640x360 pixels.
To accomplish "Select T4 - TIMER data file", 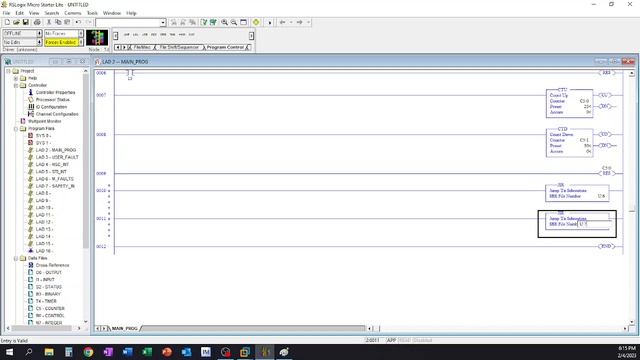I will coord(46,301).
